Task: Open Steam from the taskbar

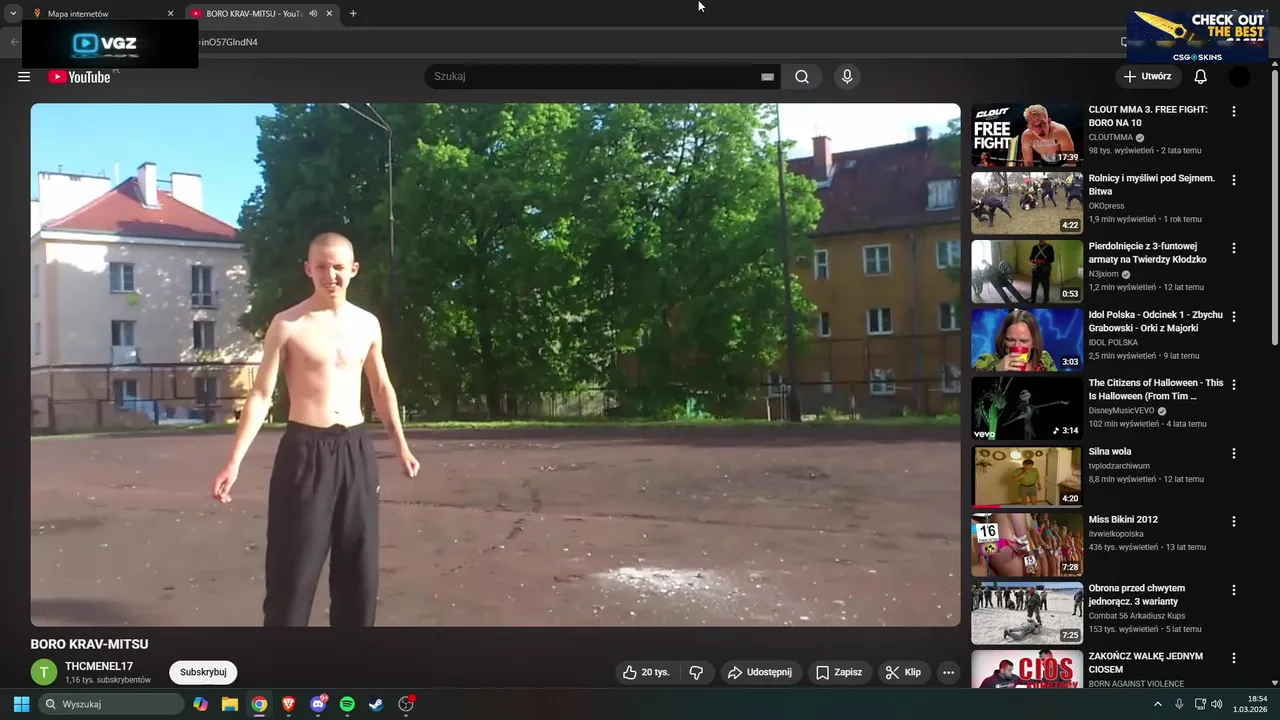Action: tap(376, 704)
